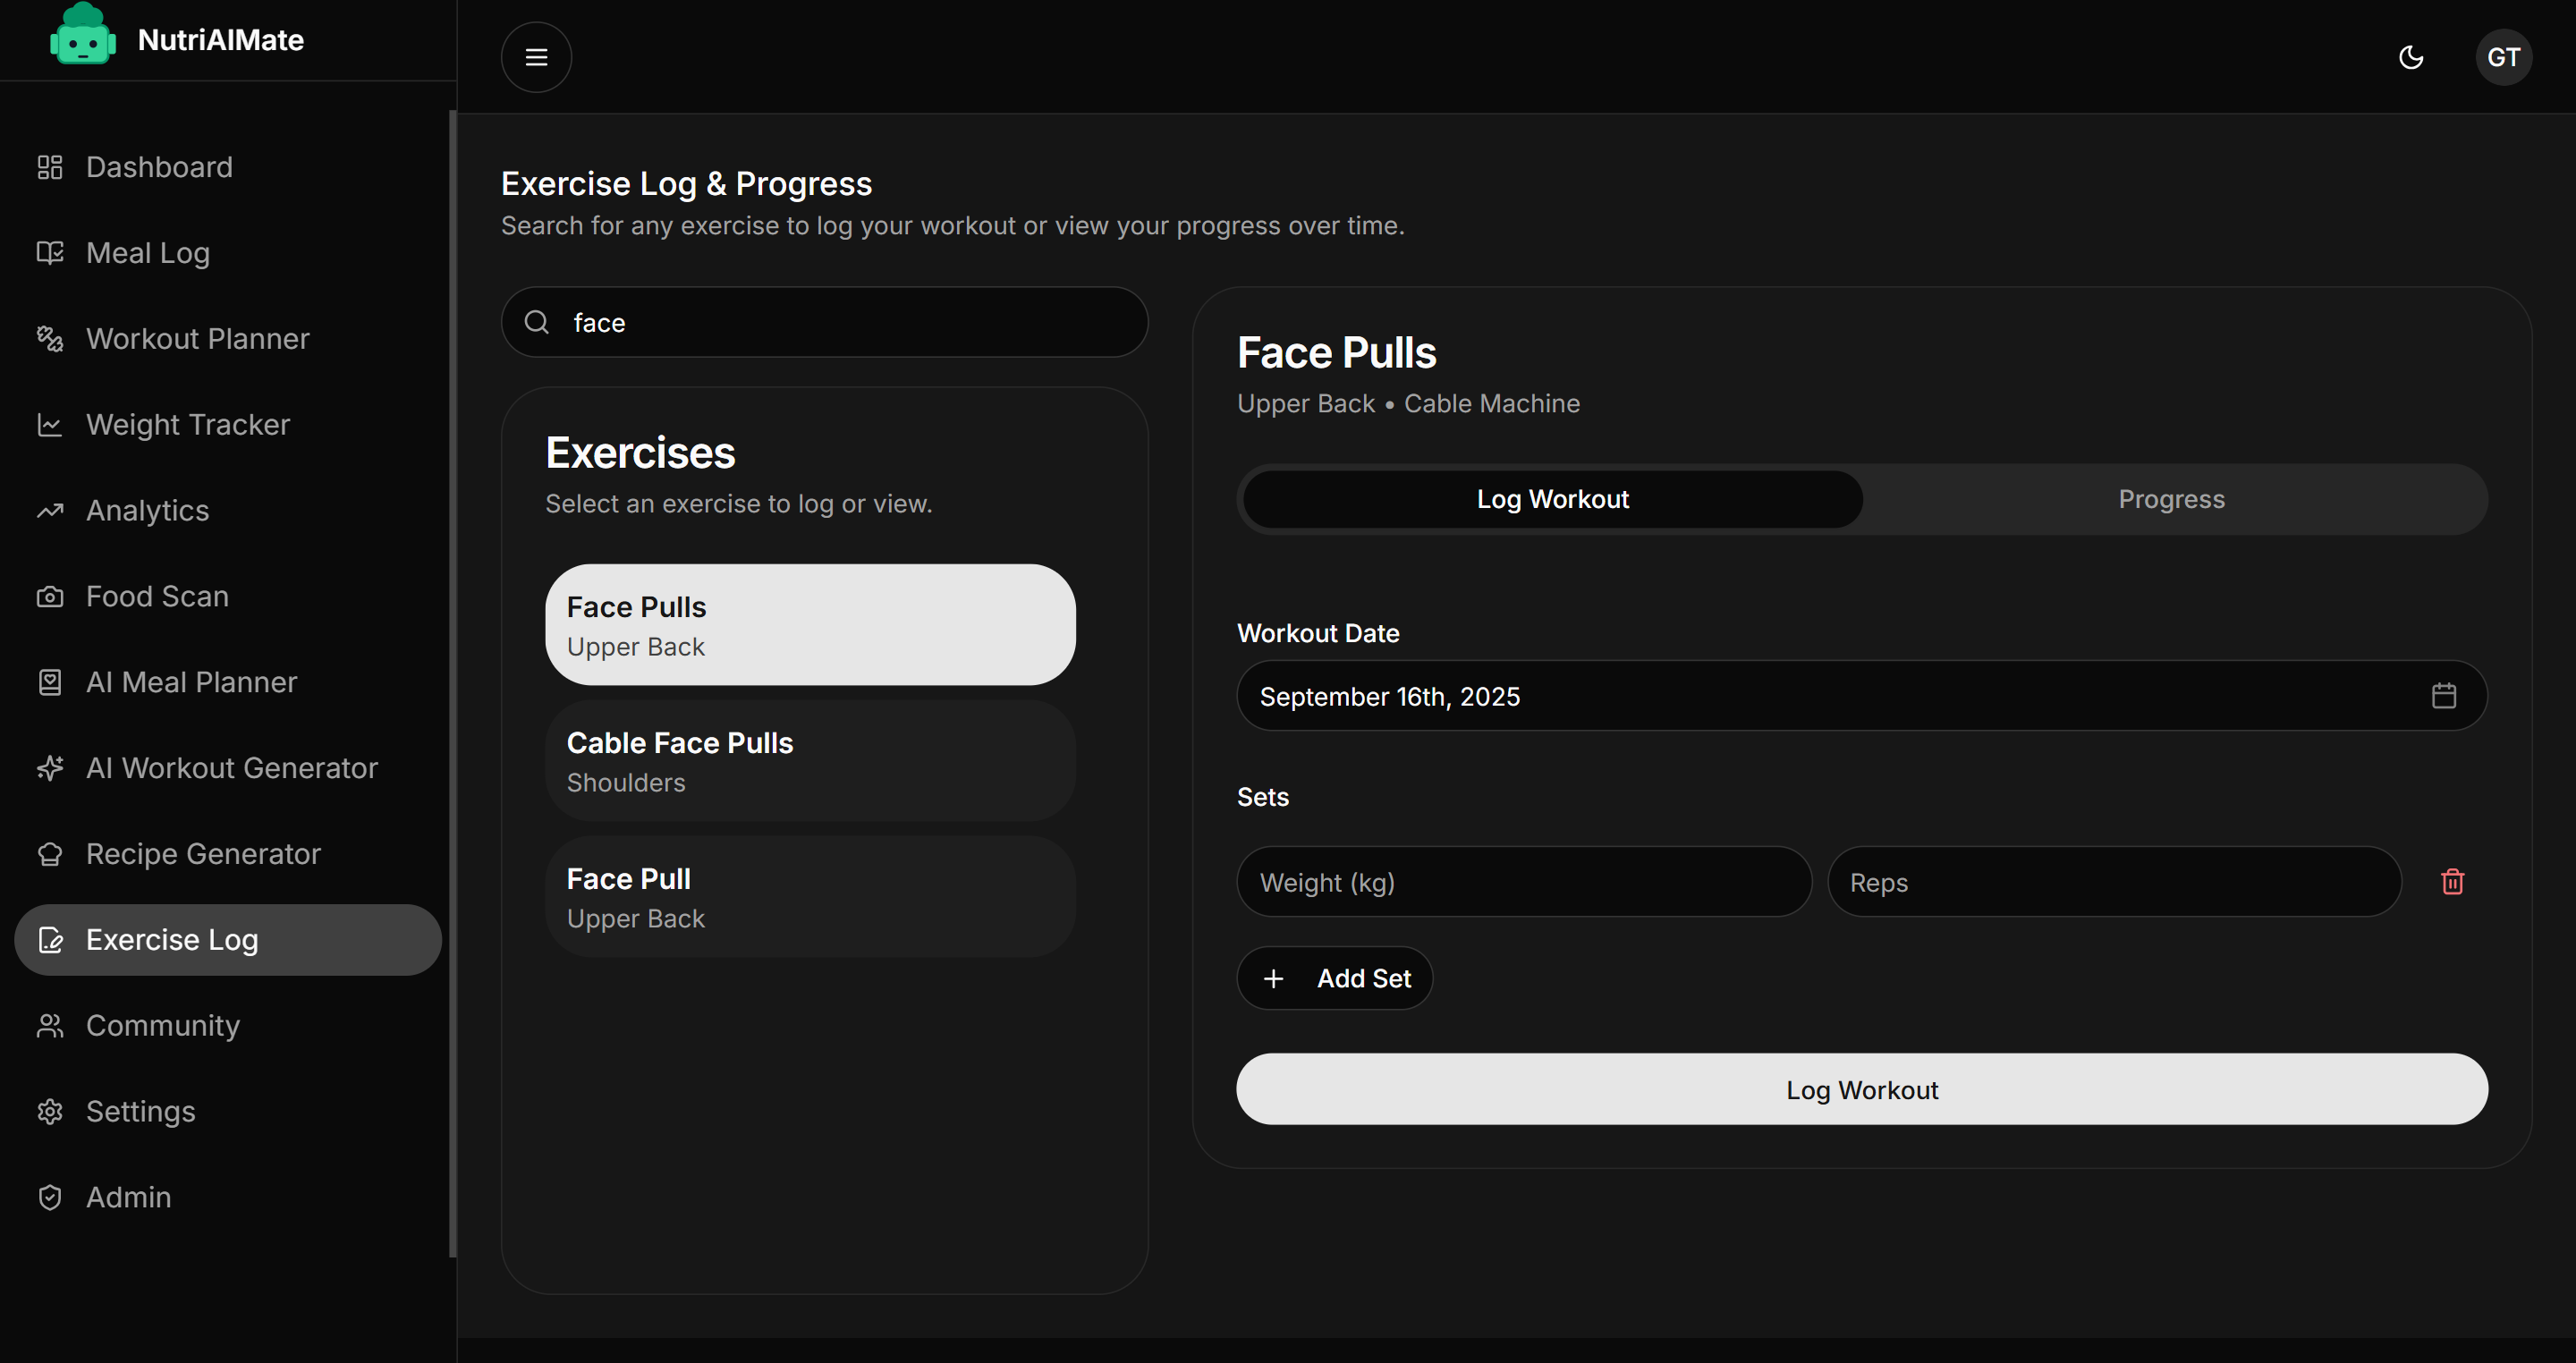Click the calendar icon in Workout Date
The height and width of the screenshot is (1363, 2576).
point(2443,695)
